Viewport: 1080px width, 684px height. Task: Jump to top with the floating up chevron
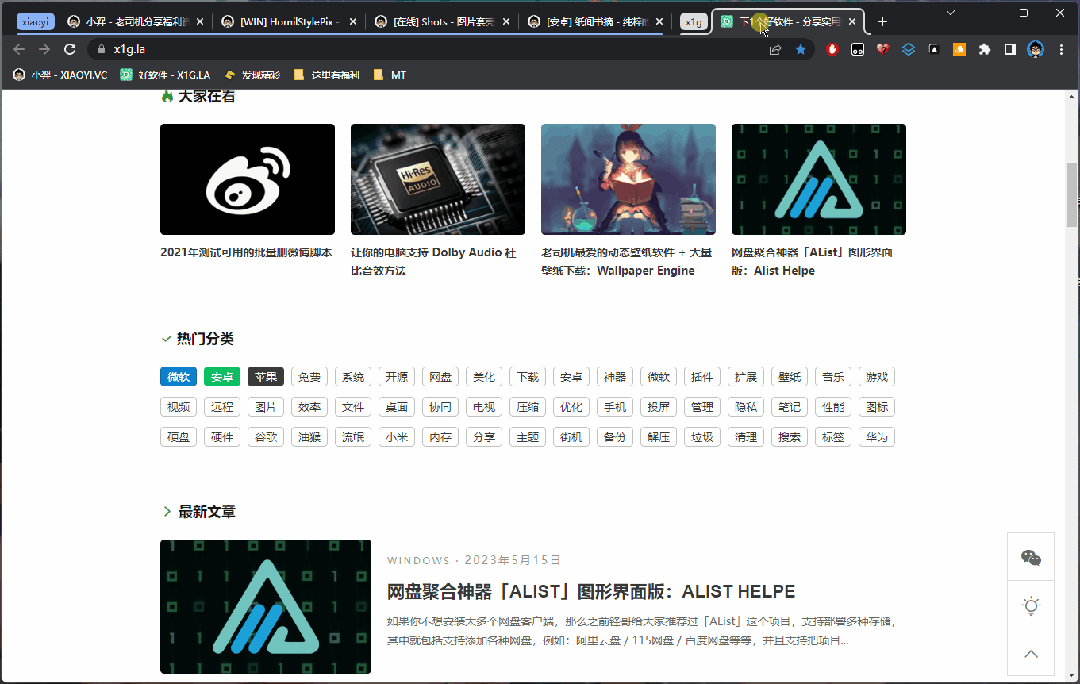pyautogui.click(x=1030, y=654)
